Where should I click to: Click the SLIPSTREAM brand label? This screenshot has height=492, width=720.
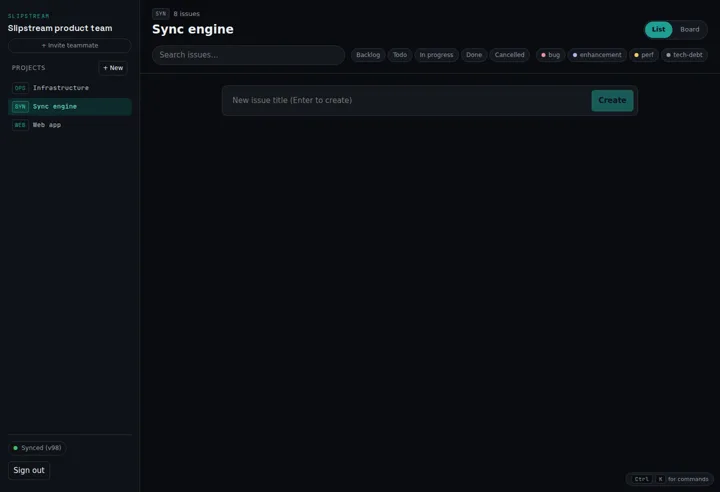tap(28, 16)
